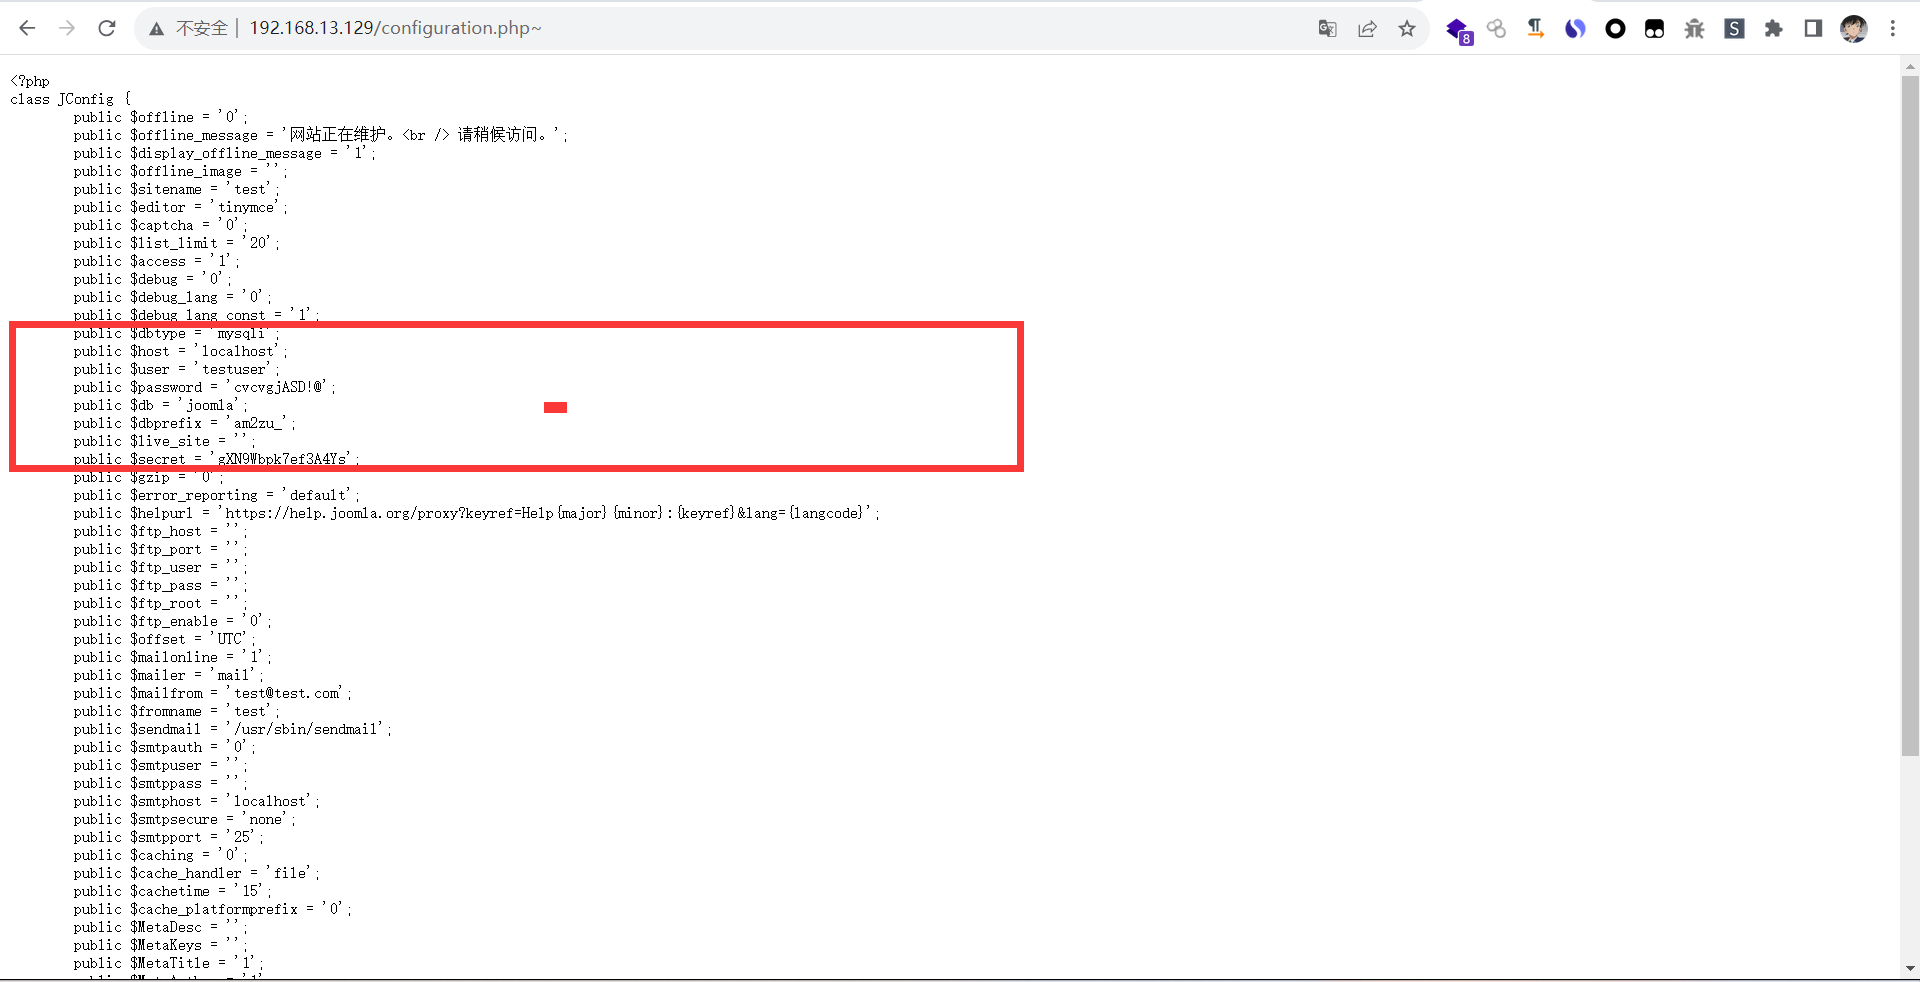Click the paragraph-arrow extension icon
This screenshot has width=1920, height=982.
click(1535, 29)
